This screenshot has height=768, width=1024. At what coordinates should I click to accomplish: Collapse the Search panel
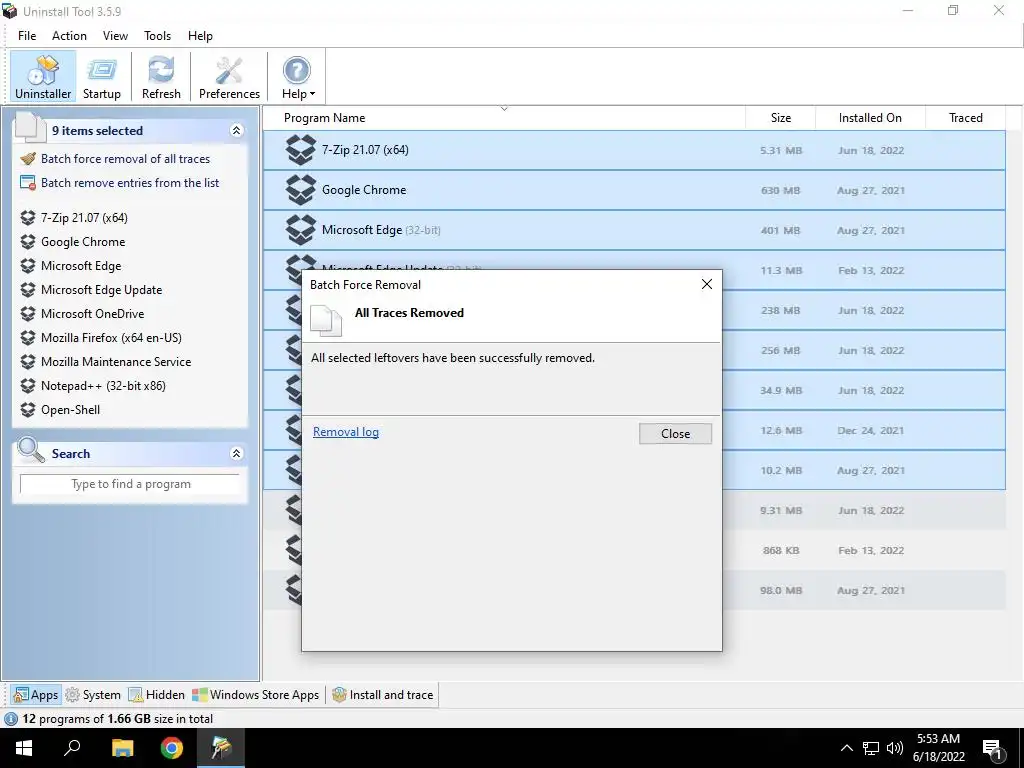click(236, 453)
